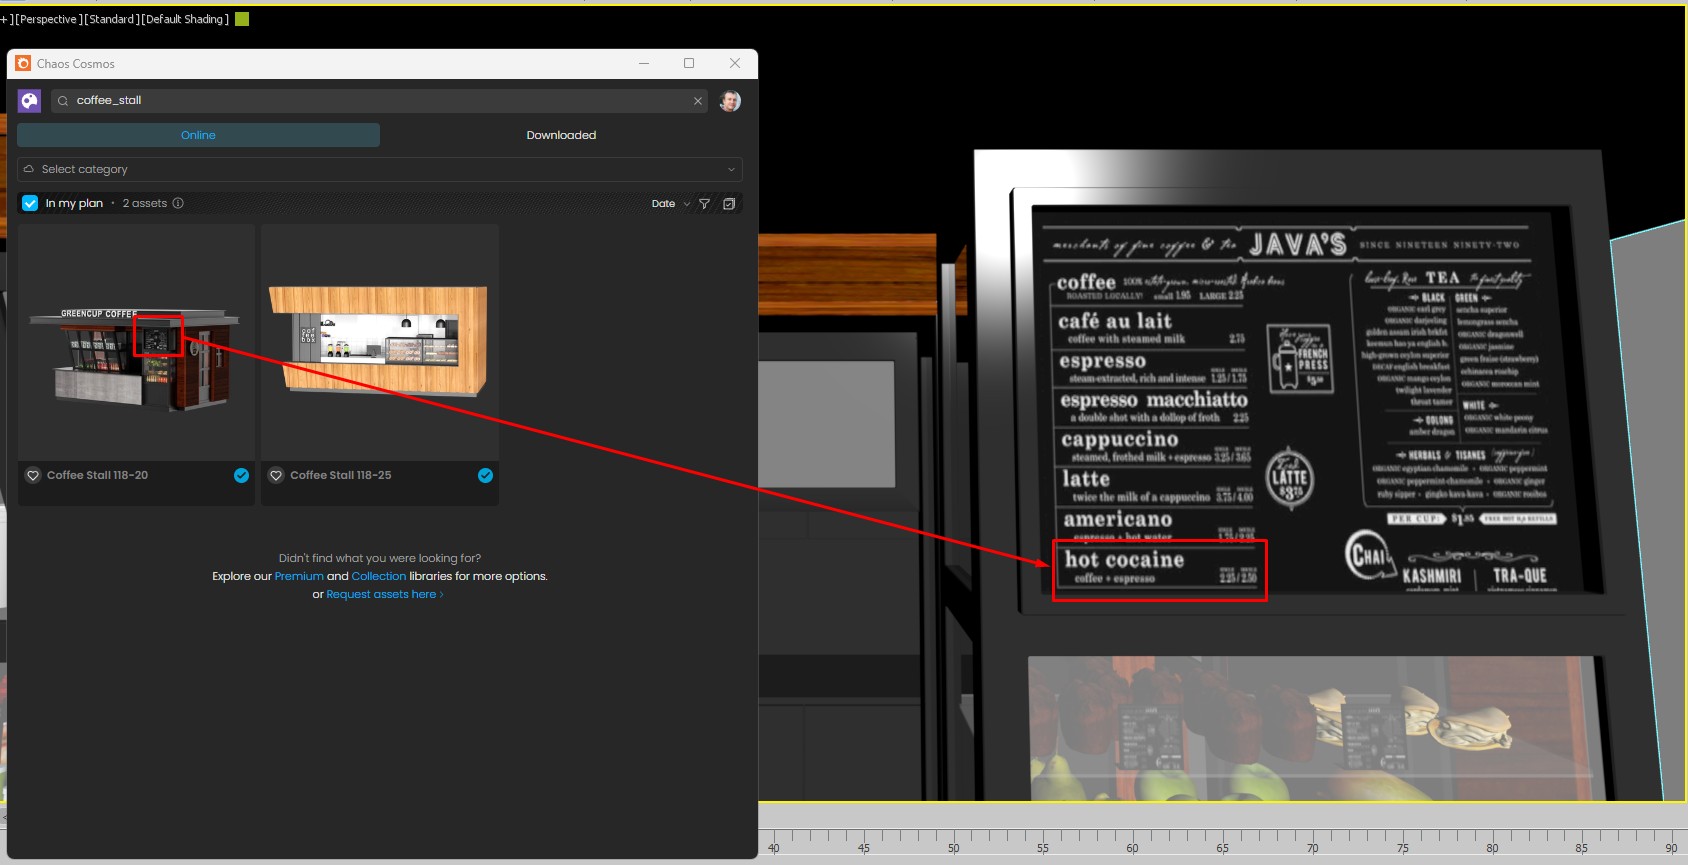Viewport: 1688px width, 865px height.
Task: Favorite Coffee Stall 118-25 with the heart
Action: point(276,476)
